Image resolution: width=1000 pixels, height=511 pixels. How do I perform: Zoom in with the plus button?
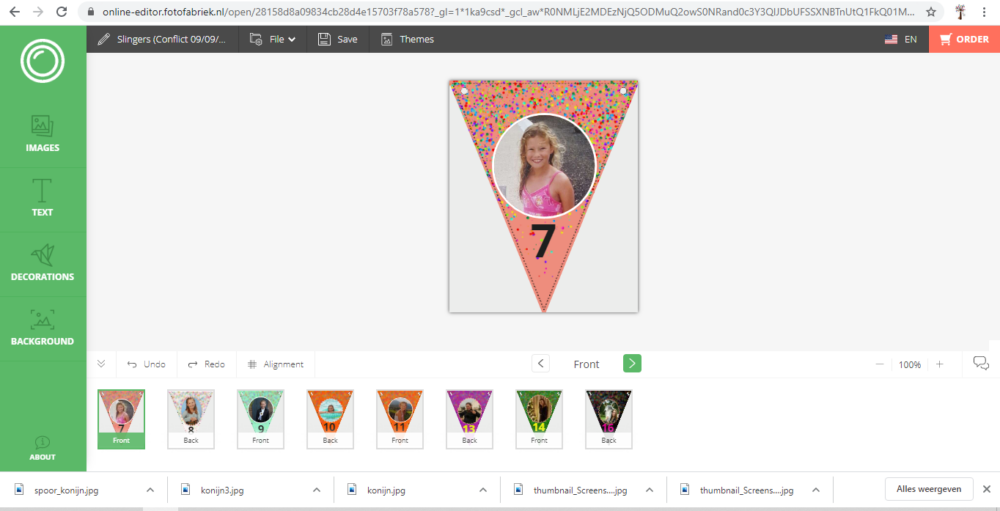point(939,364)
